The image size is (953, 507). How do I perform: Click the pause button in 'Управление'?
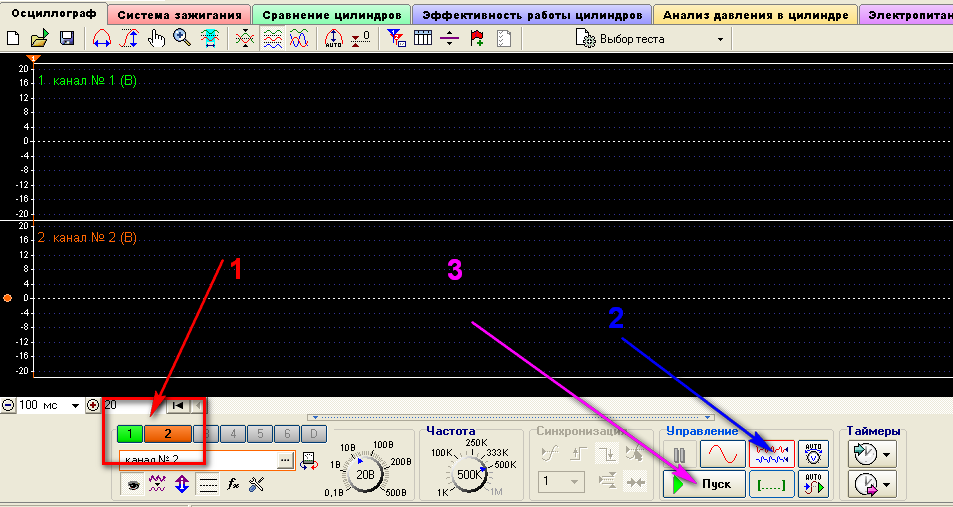pos(679,454)
